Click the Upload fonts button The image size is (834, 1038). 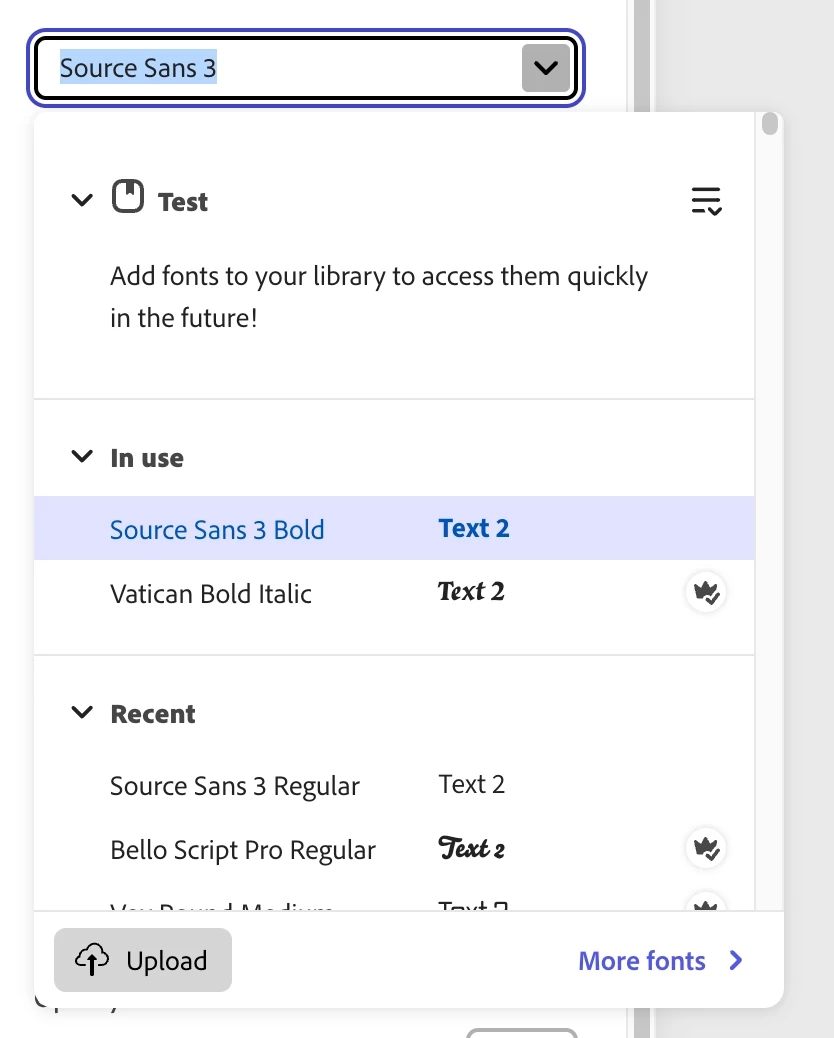[x=143, y=960]
